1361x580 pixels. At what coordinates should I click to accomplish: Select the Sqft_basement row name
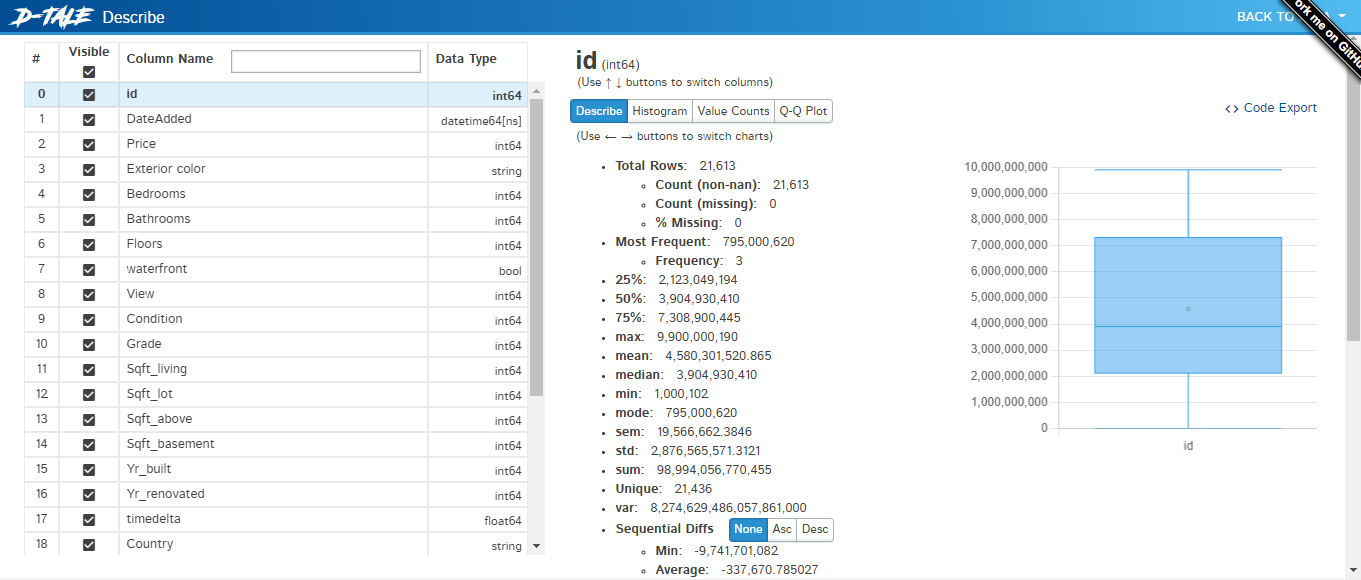(x=170, y=444)
